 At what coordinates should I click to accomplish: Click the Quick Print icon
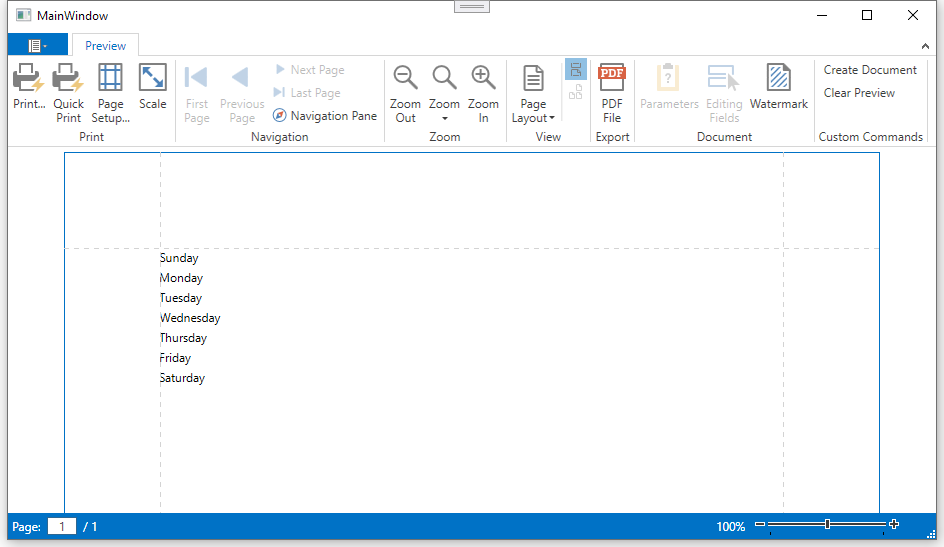click(x=68, y=78)
